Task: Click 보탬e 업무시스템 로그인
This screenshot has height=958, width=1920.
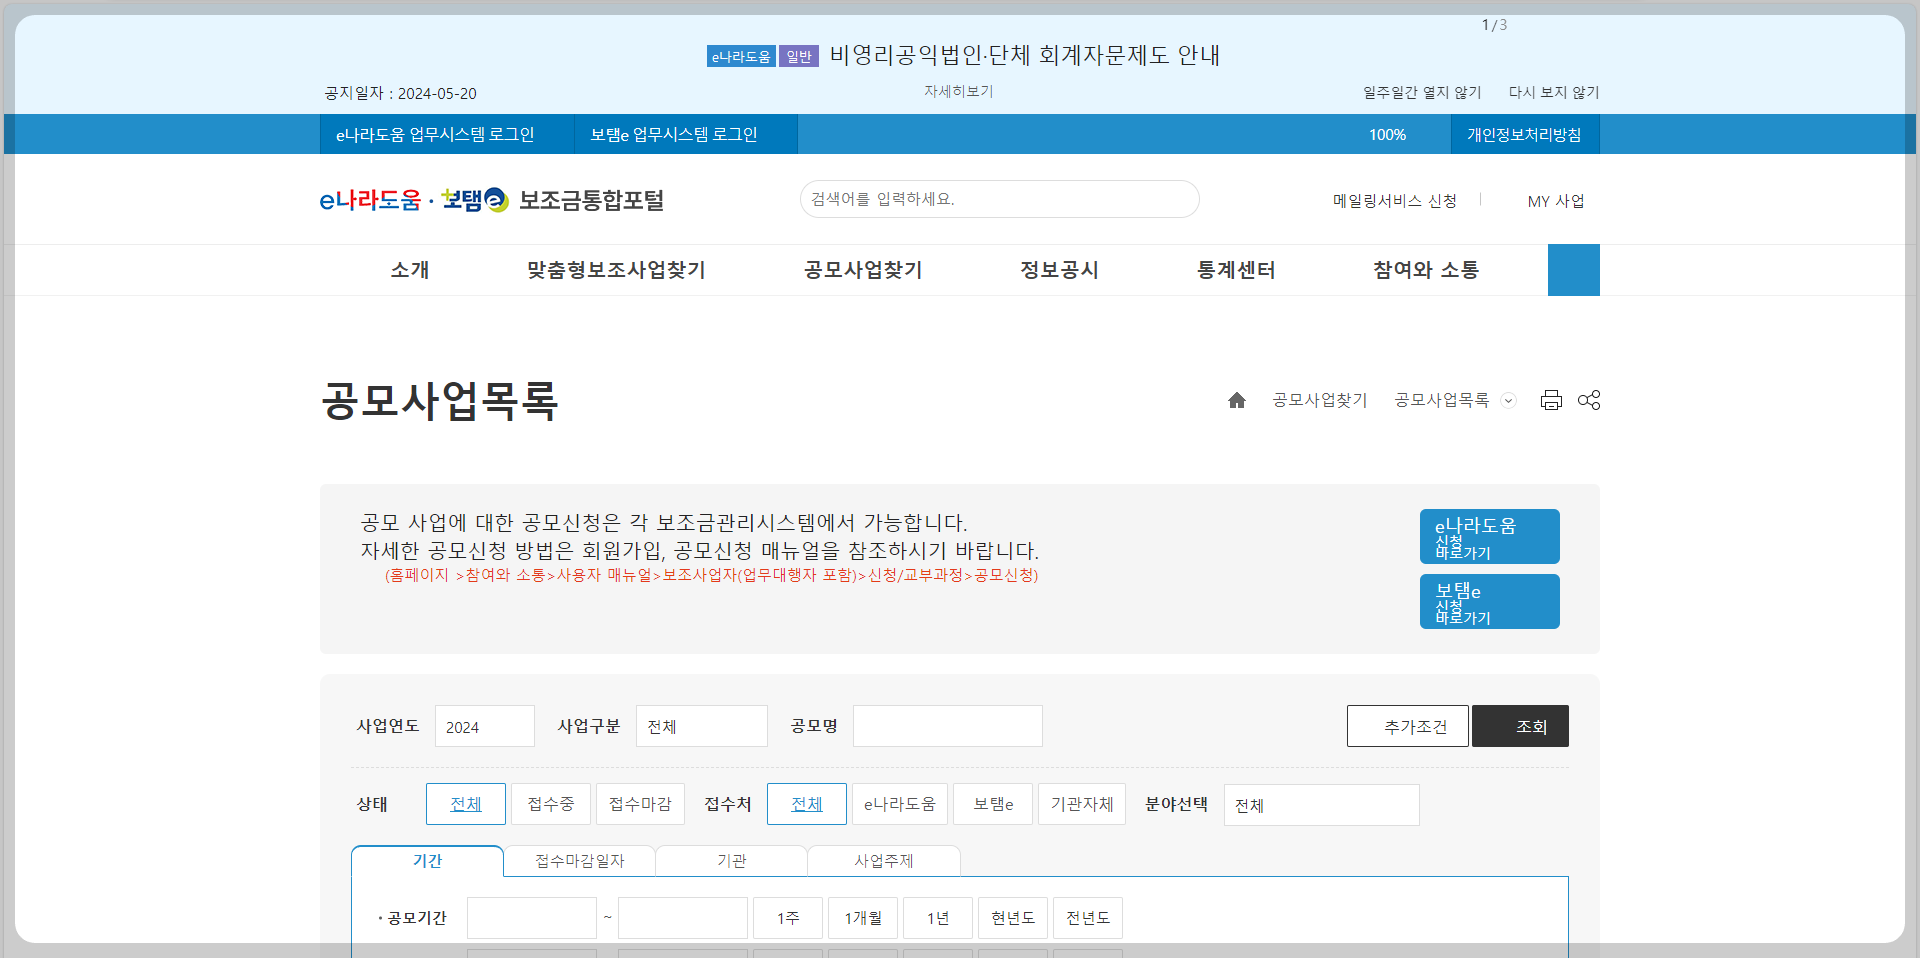Action: click(686, 134)
